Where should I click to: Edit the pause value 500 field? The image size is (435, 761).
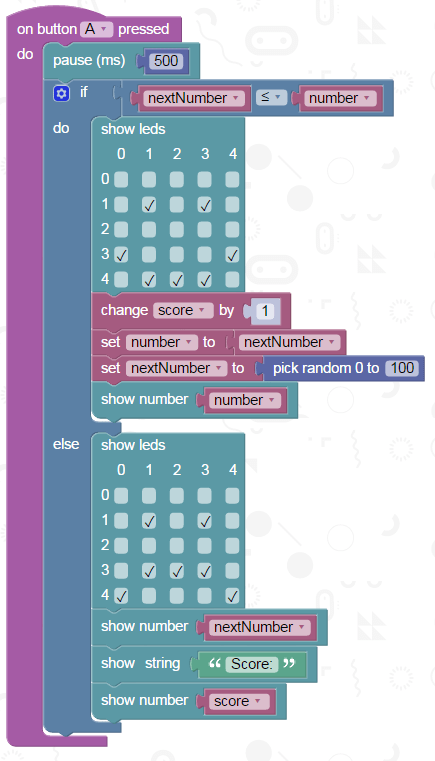tap(166, 61)
